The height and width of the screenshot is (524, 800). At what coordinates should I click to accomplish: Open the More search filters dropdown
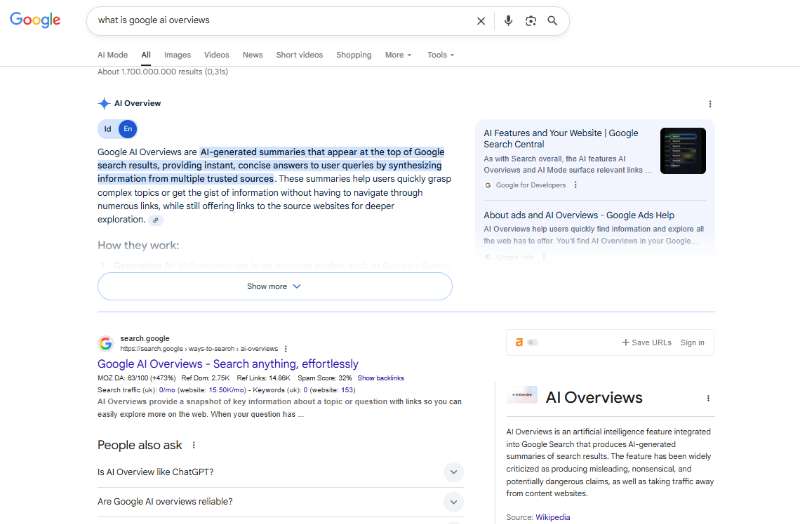(398, 55)
